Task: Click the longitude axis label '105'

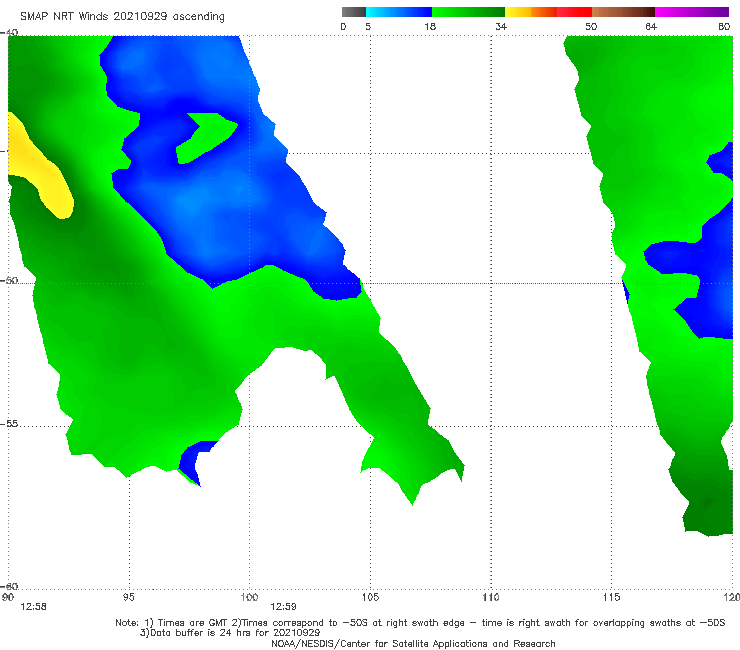Action: pyautogui.click(x=370, y=597)
